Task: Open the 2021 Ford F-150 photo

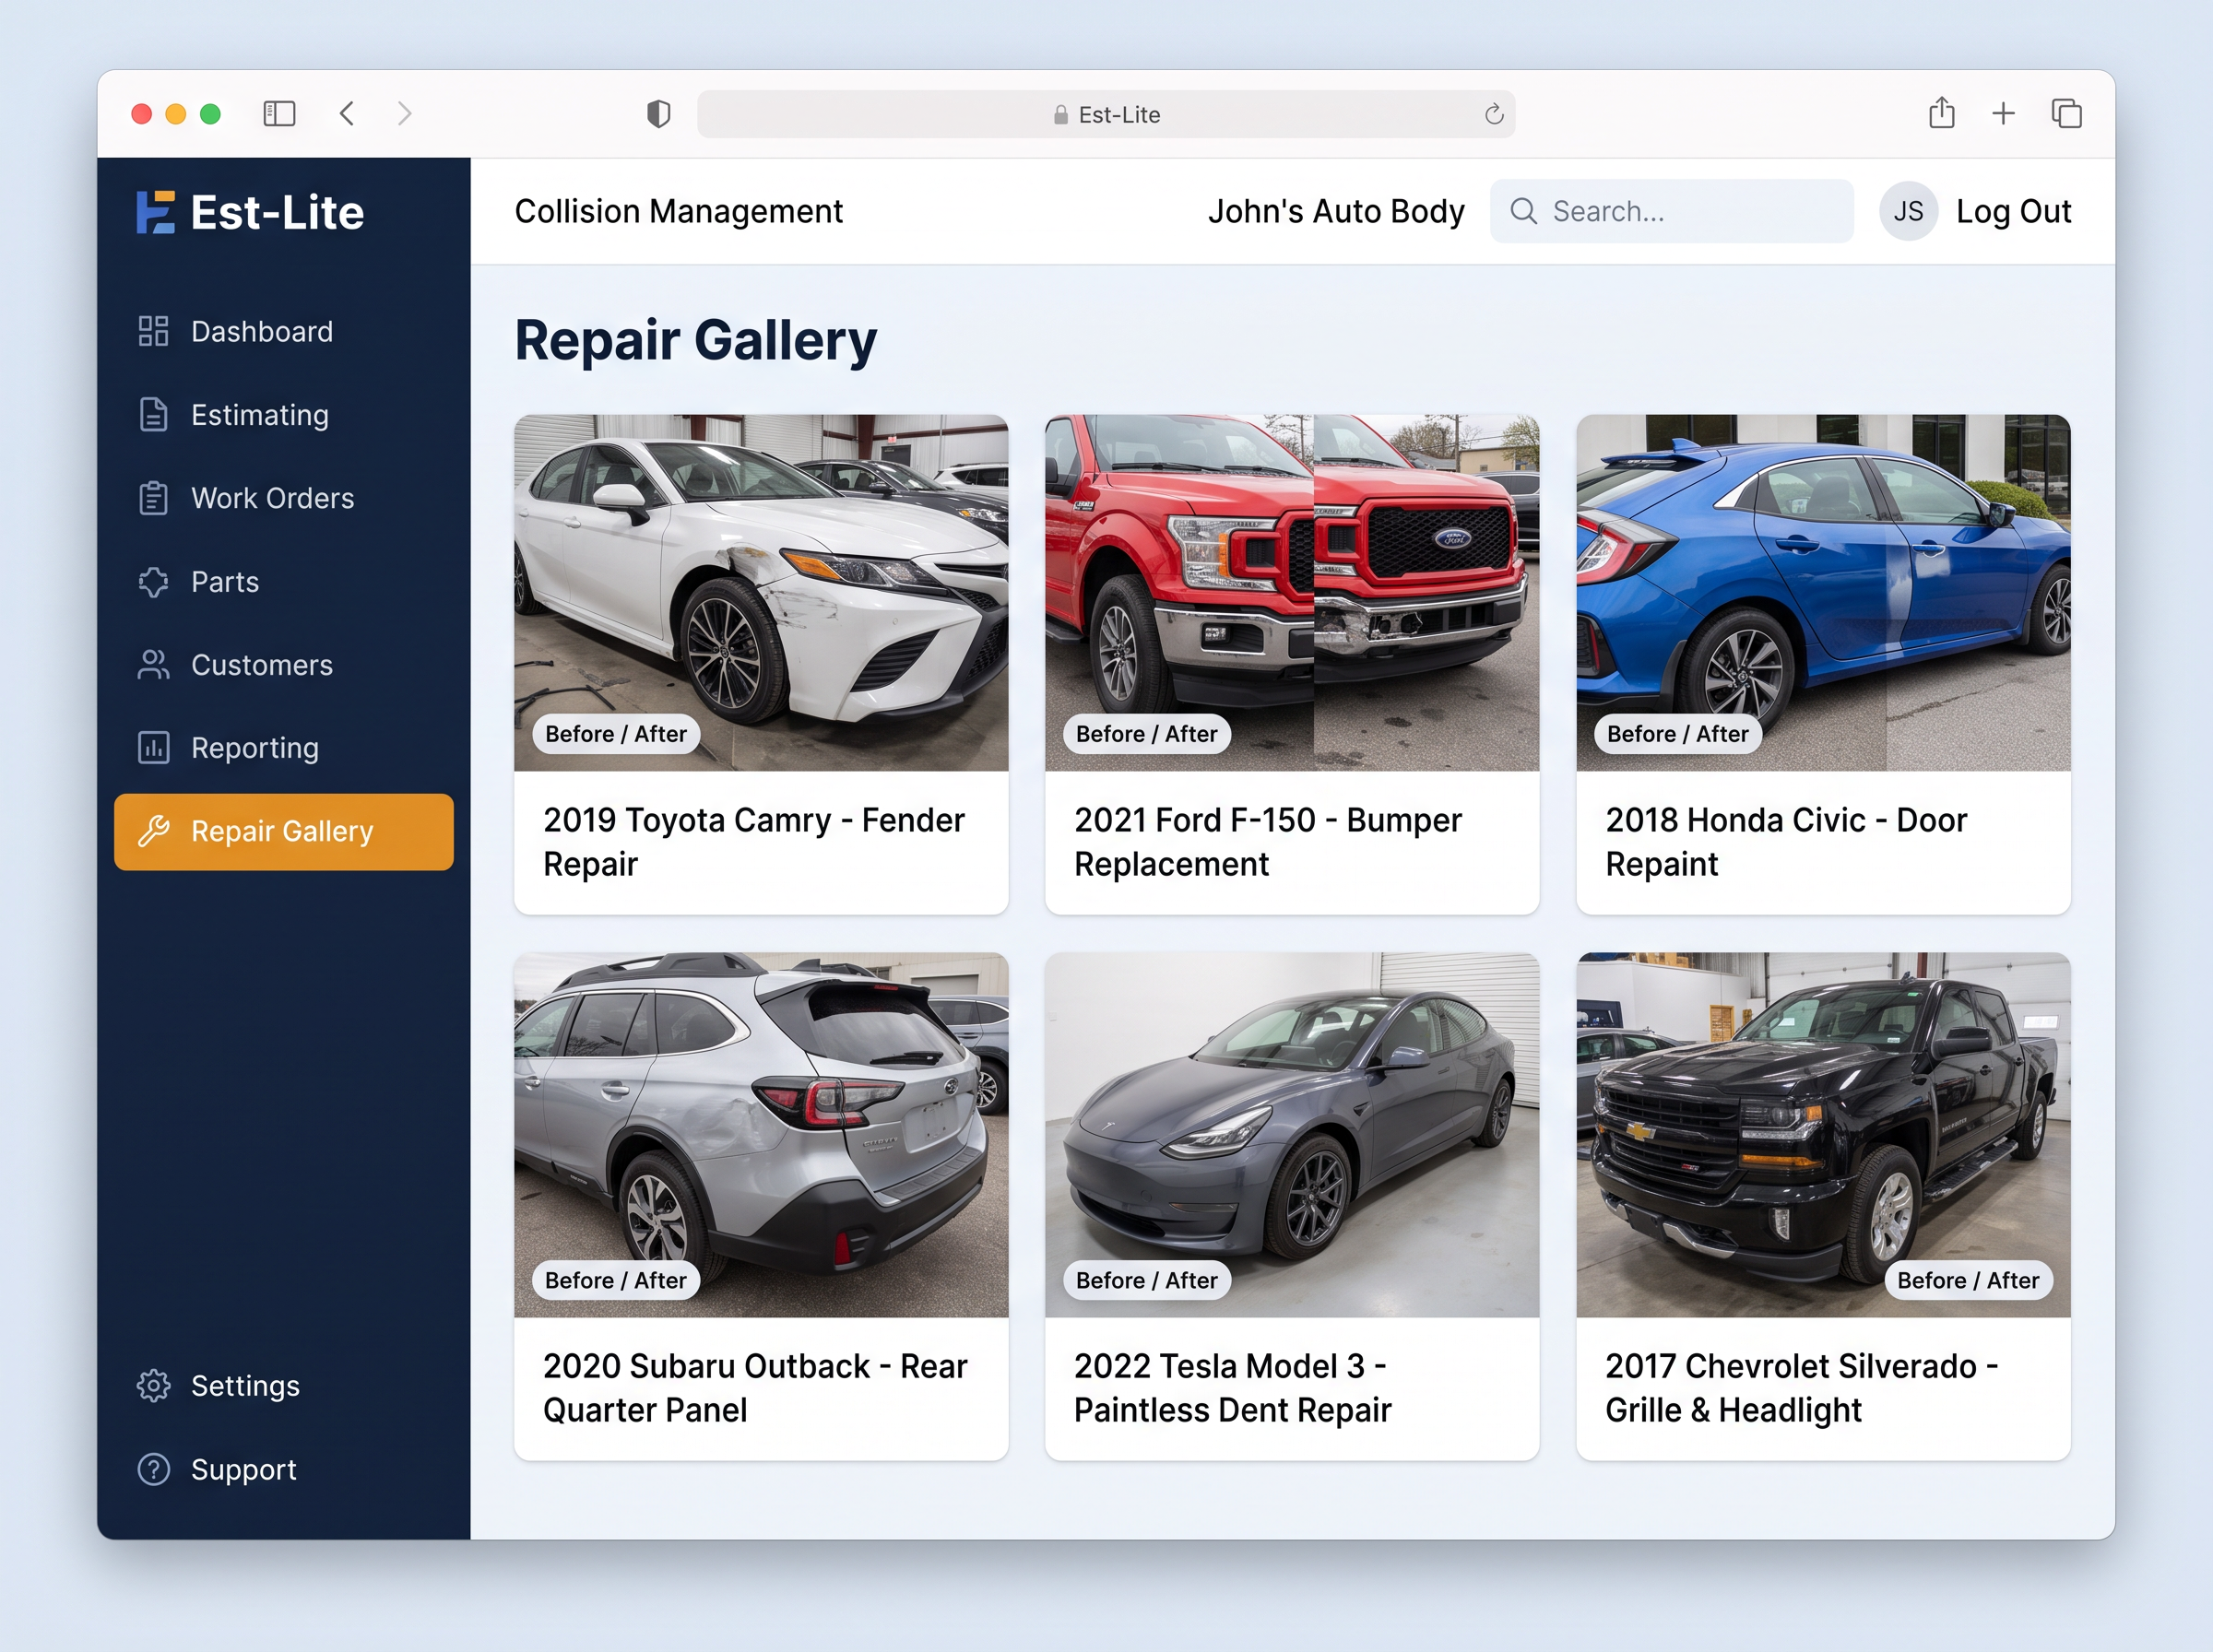Action: tap(1292, 593)
